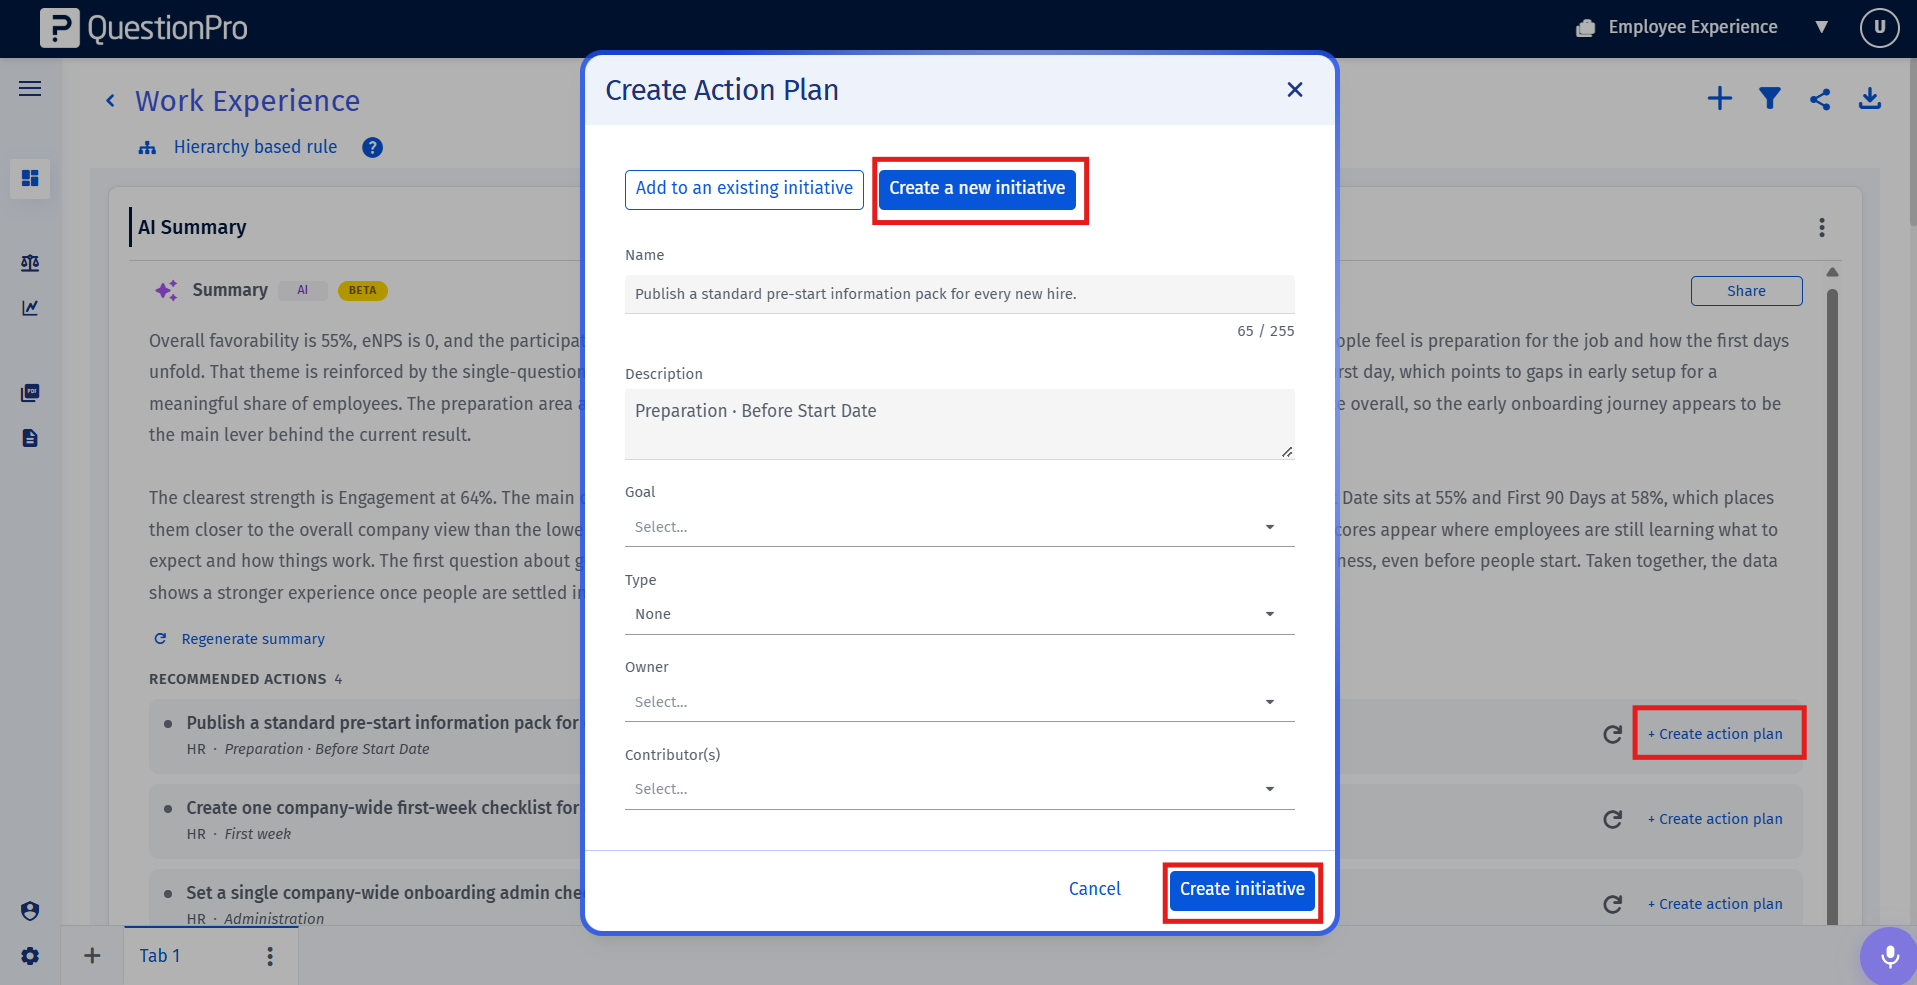Refresh the 'Create one company-wide first-week' recommendation

pyautogui.click(x=1612, y=820)
